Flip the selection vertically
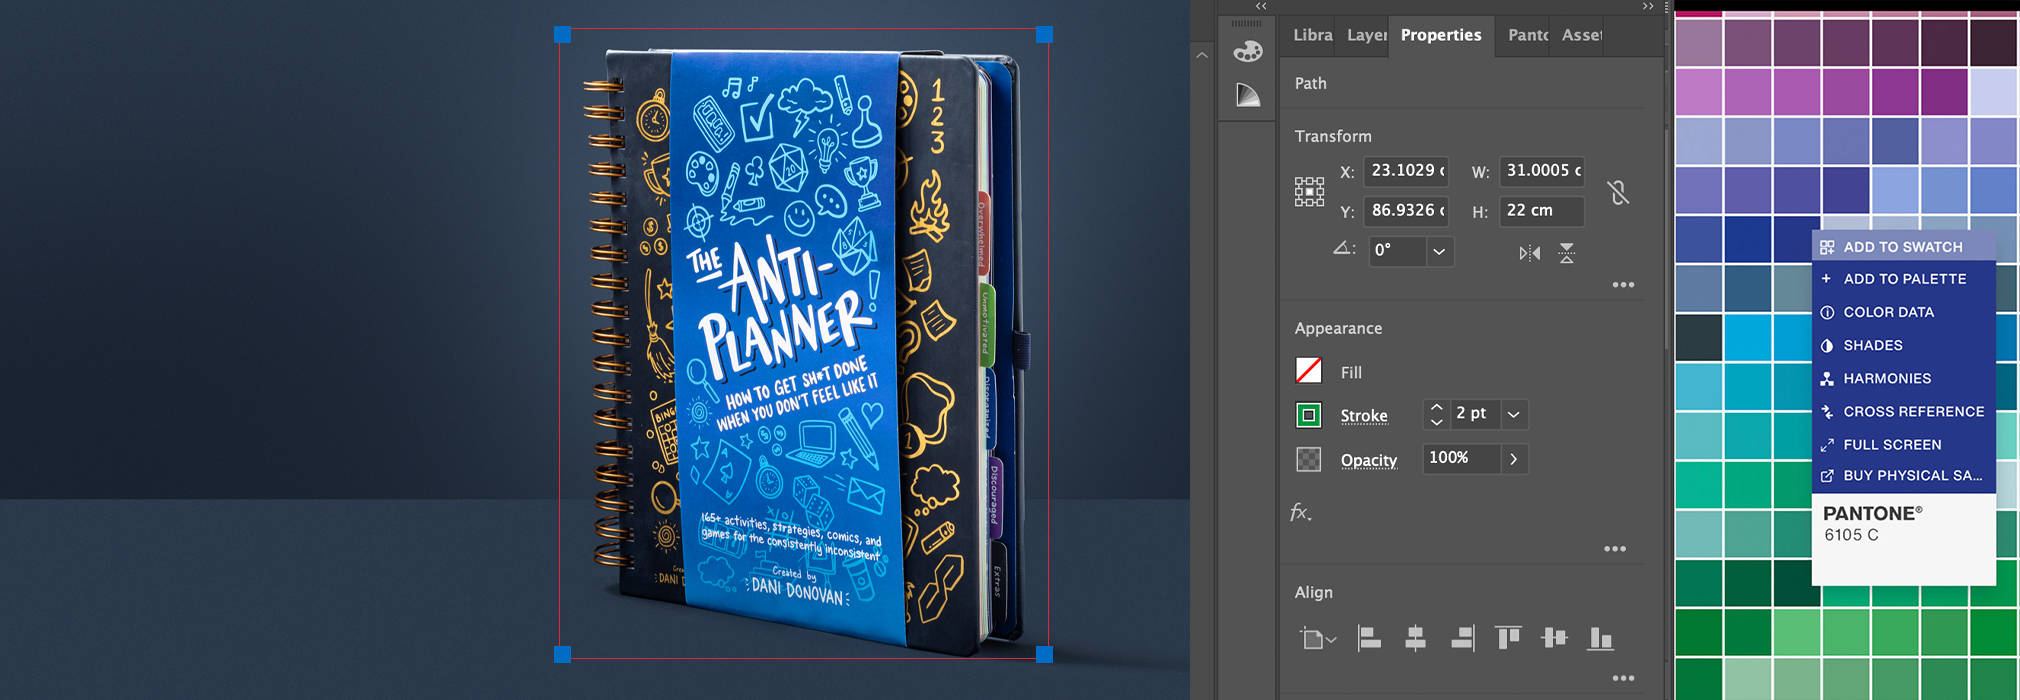The width and height of the screenshot is (2020, 700). pos(1567,253)
